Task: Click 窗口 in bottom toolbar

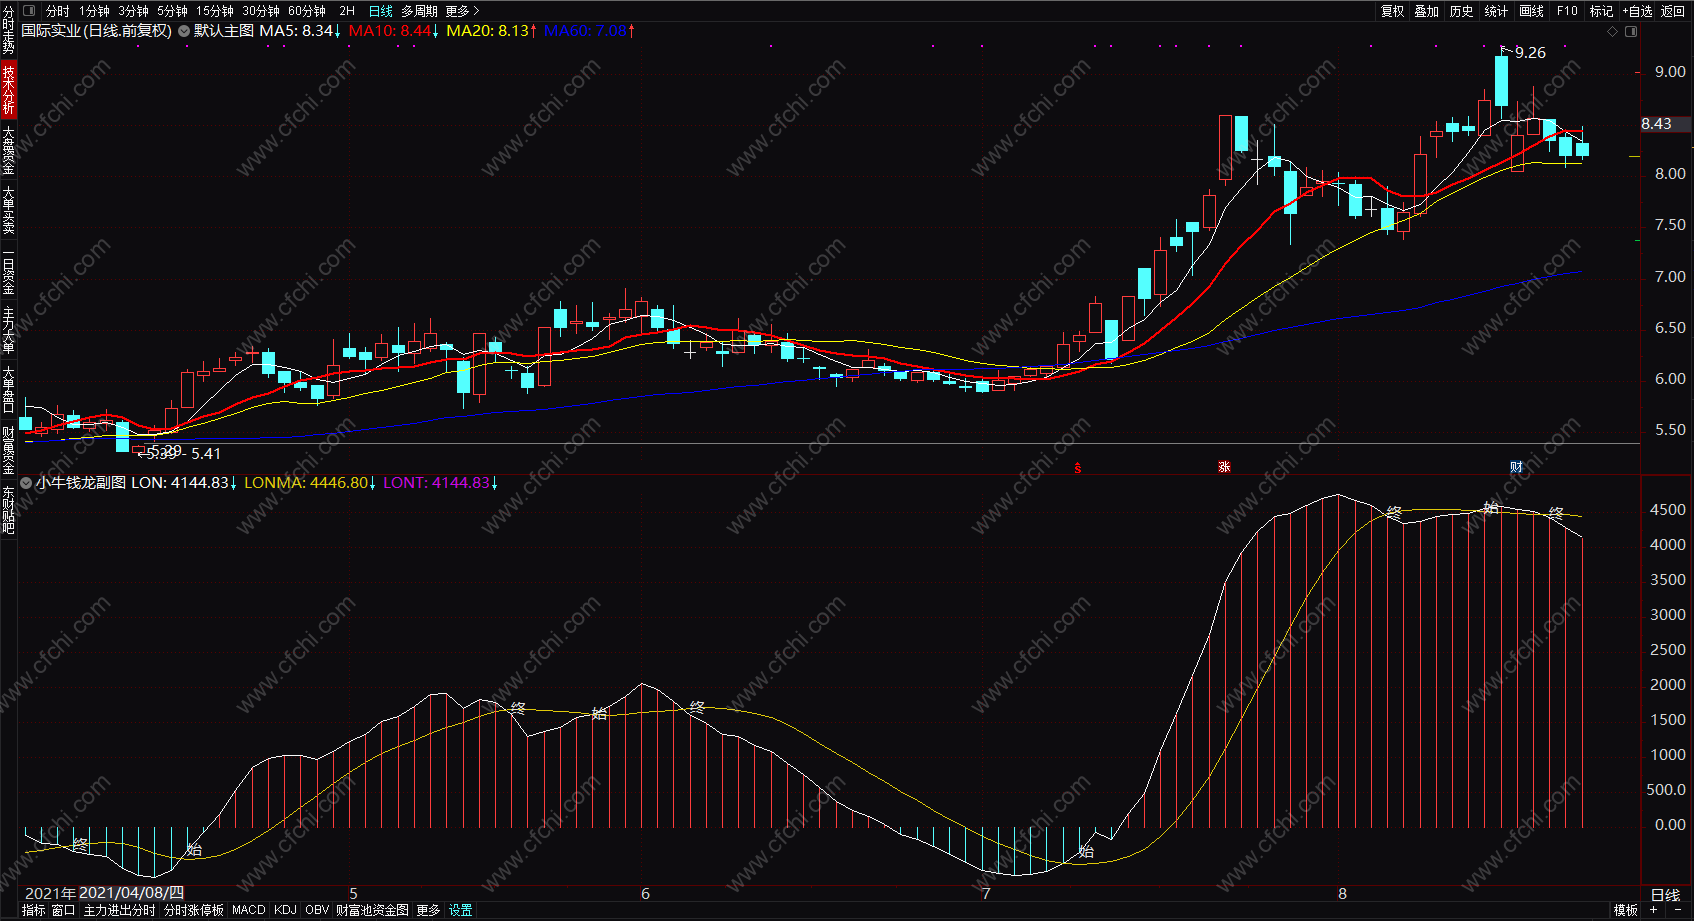Action: [x=63, y=911]
